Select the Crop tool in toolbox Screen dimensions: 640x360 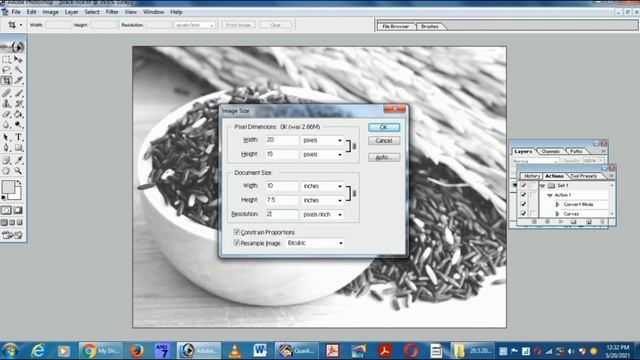pos(6,80)
